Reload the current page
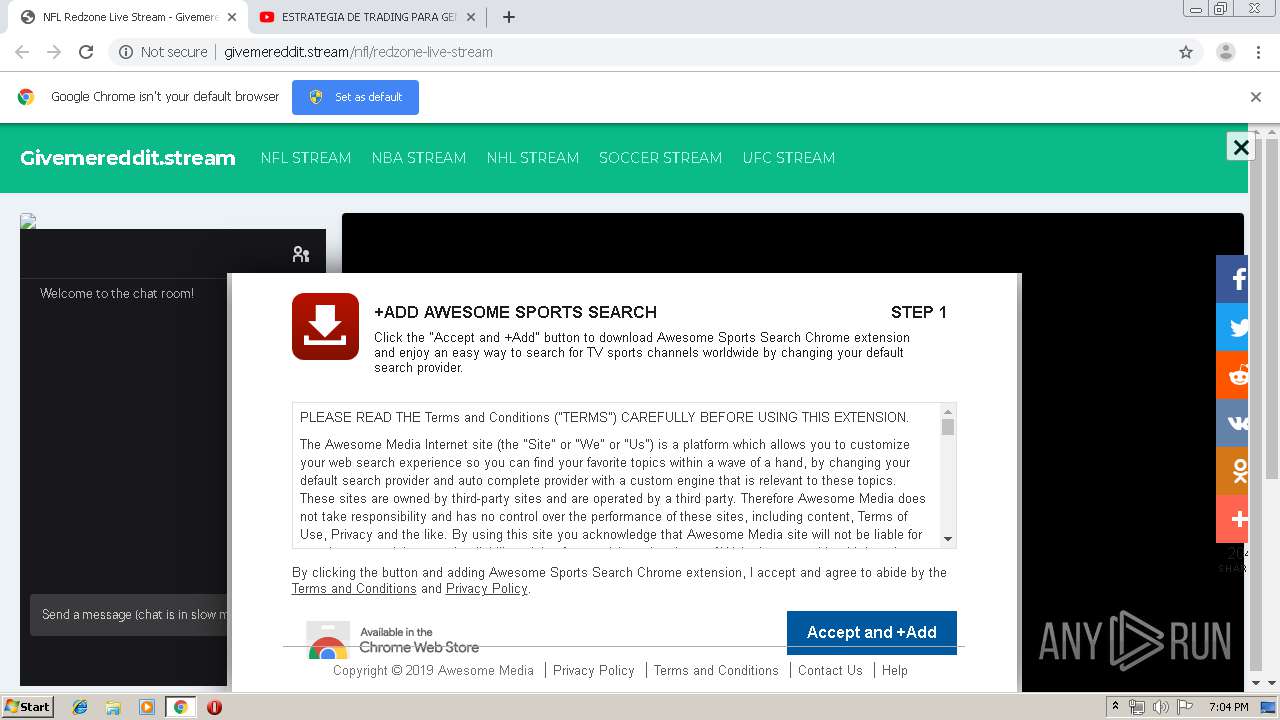The width and height of the screenshot is (1280, 720). (x=86, y=52)
